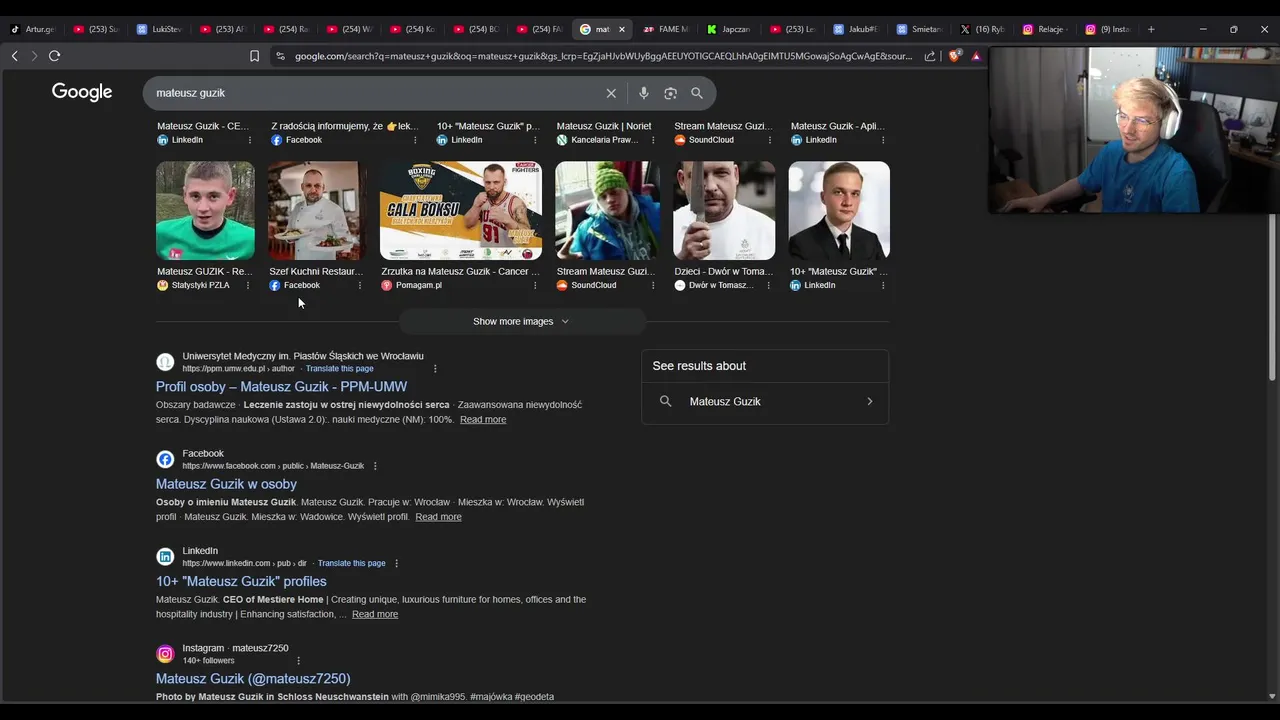Click the bookmark icon by the address bar
The image size is (1280, 720).
pos(254,56)
